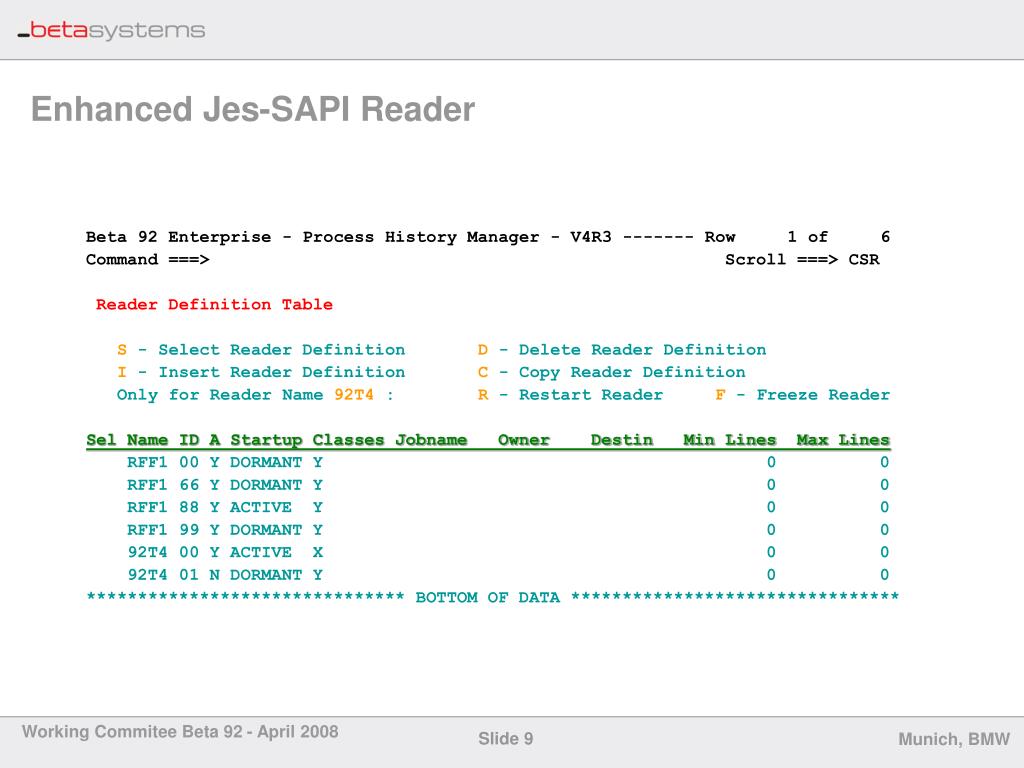
Task: Click ACTIVE in the RFF1 88 row
Action: coord(261,507)
